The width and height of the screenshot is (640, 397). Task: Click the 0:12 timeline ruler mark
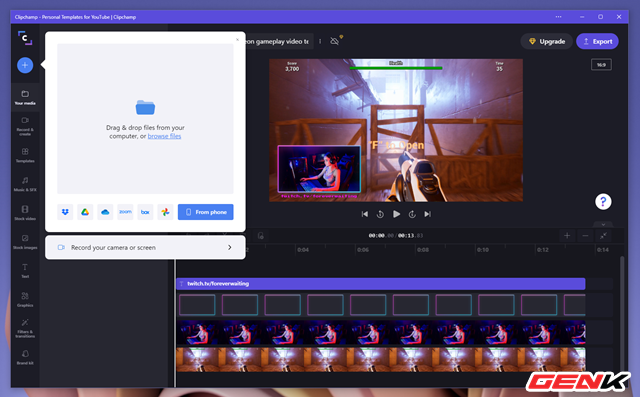point(543,250)
